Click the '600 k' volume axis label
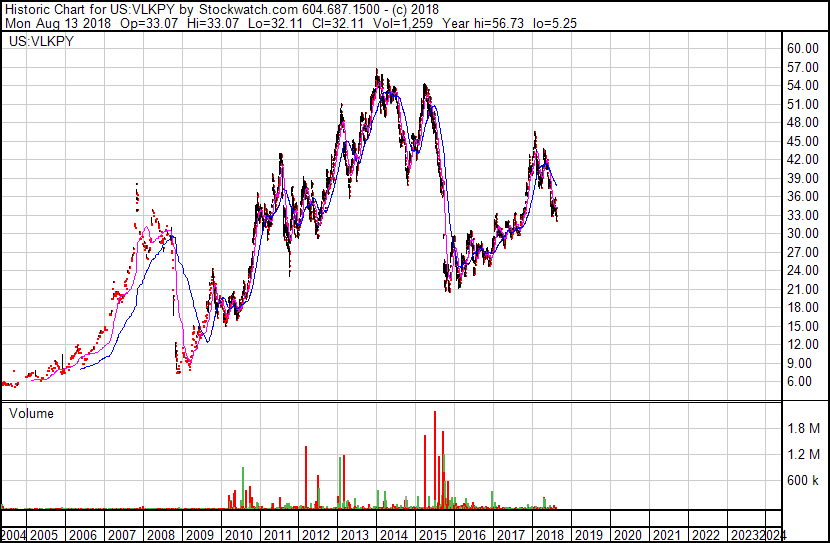This screenshot has width=830, height=543. pyautogui.click(x=802, y=480)
